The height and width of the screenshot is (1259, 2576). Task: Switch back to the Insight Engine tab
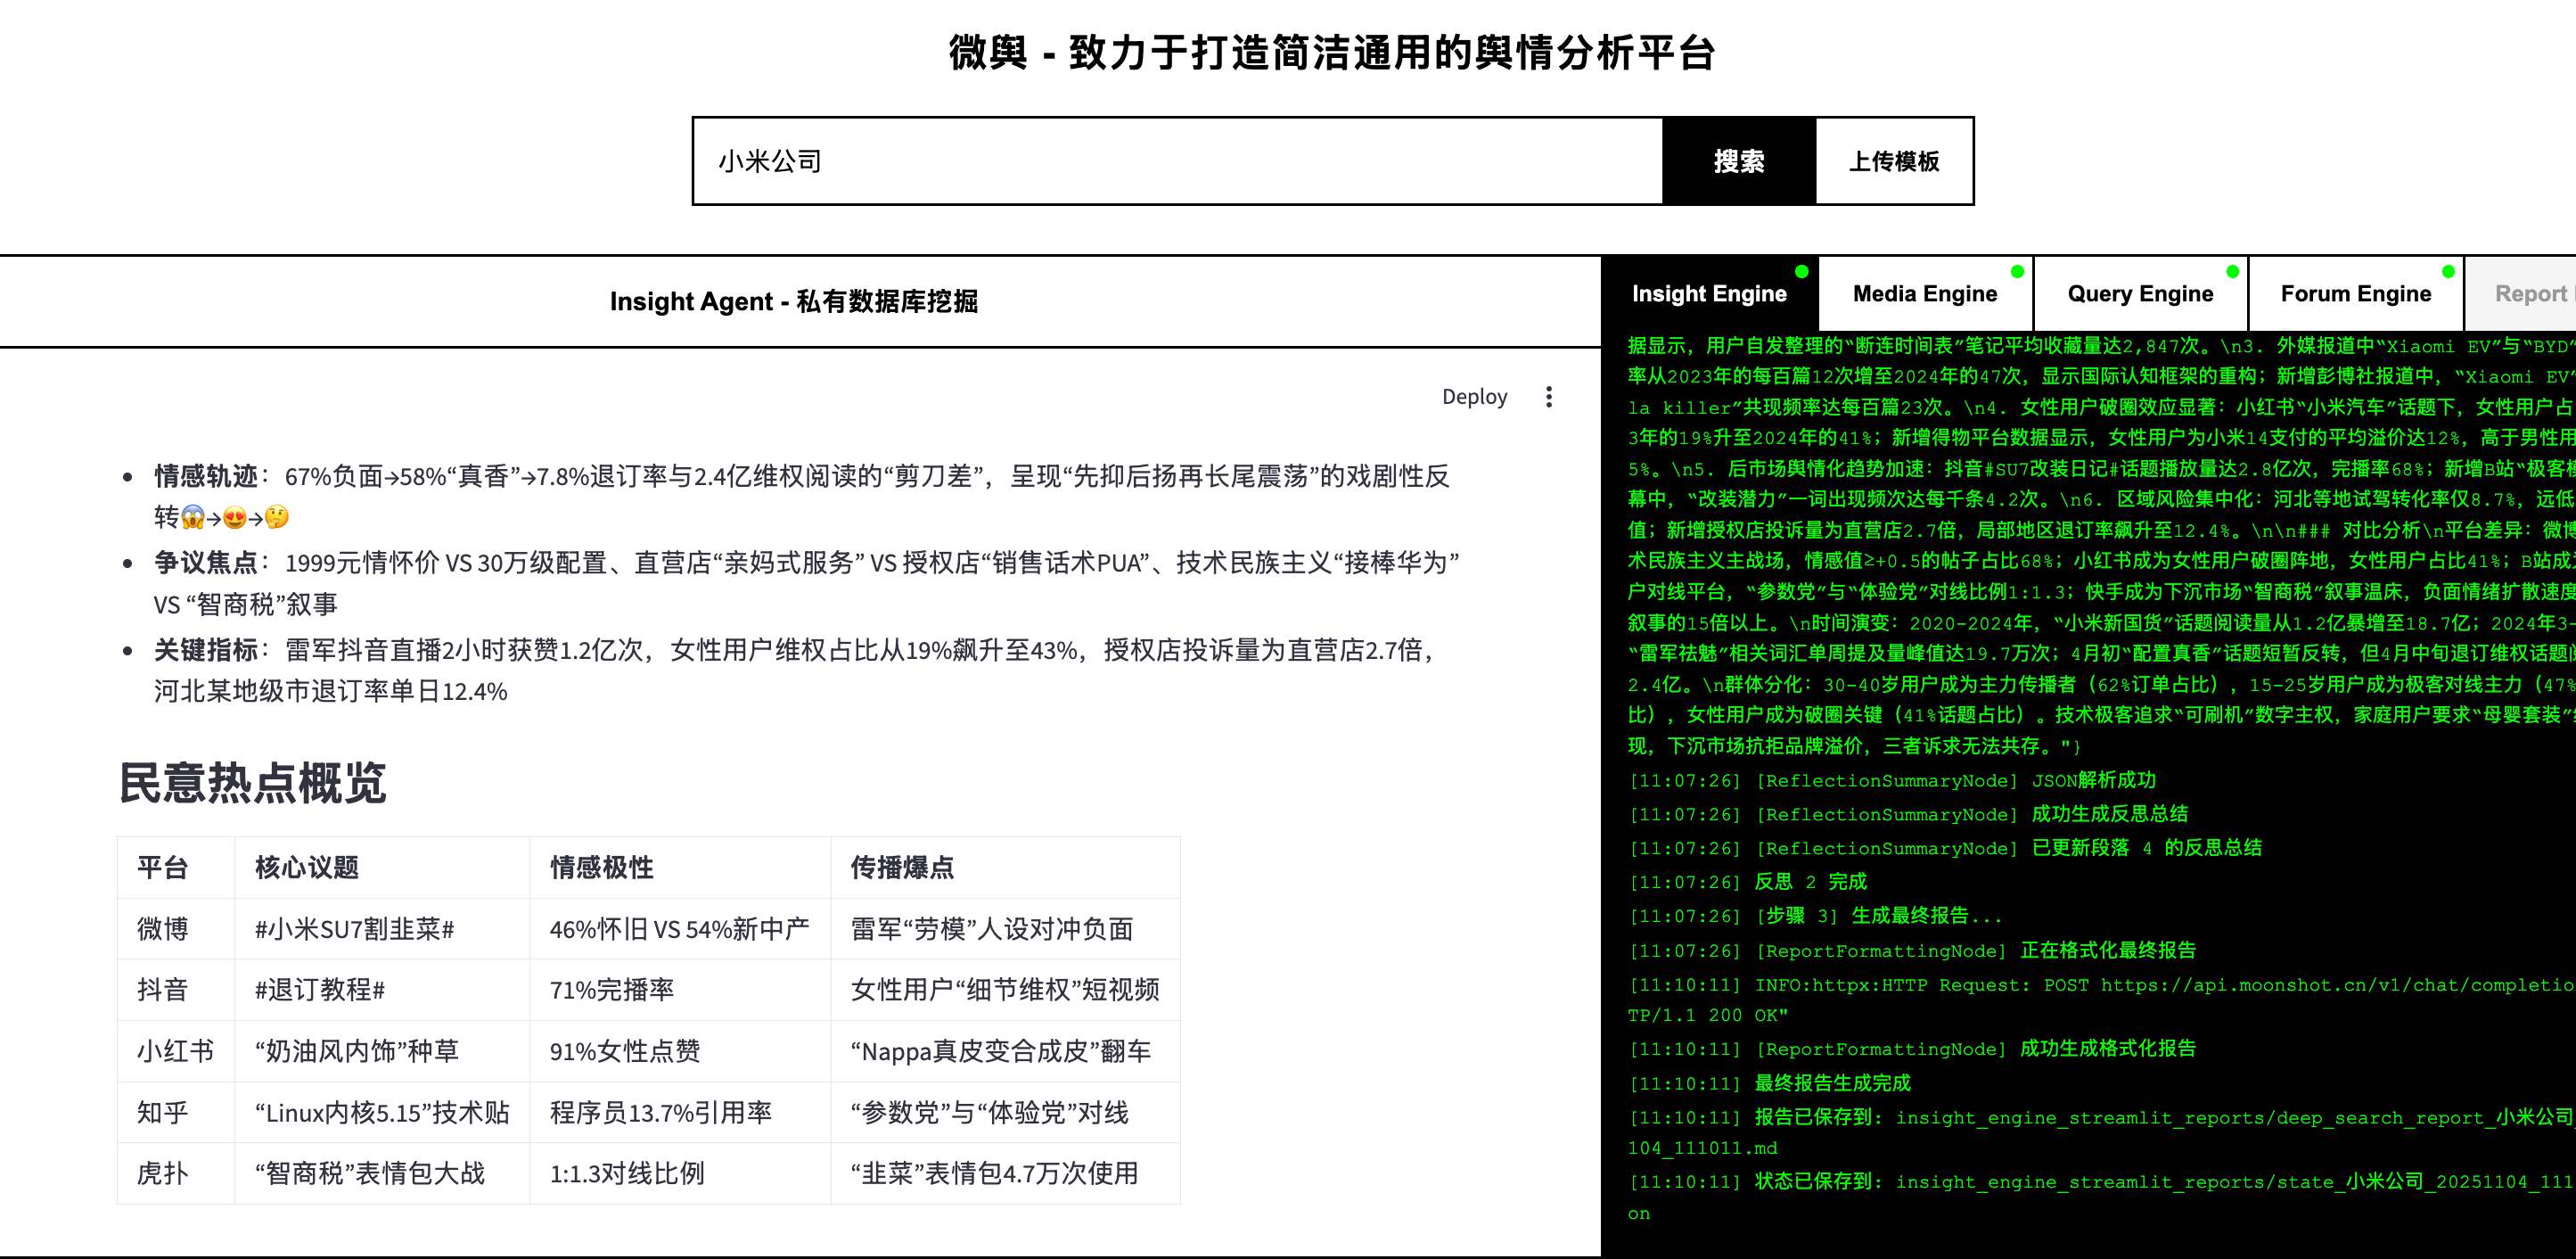(x=1710, y=293)
